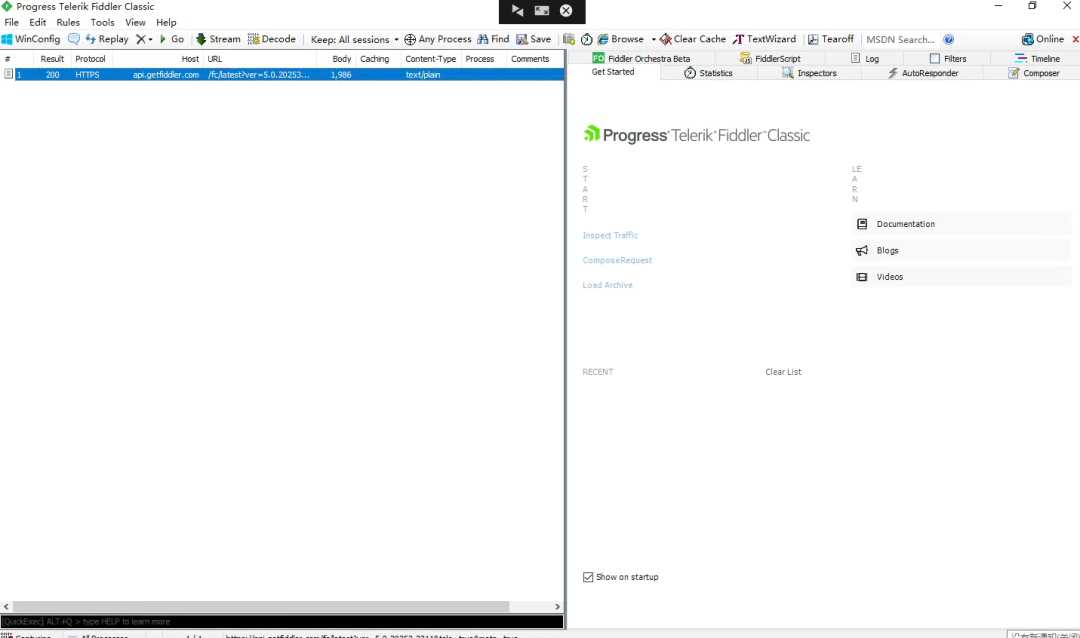This screenshot has height=638, width=1080.
Task: Replay the selected session
Action: point(107,39)
